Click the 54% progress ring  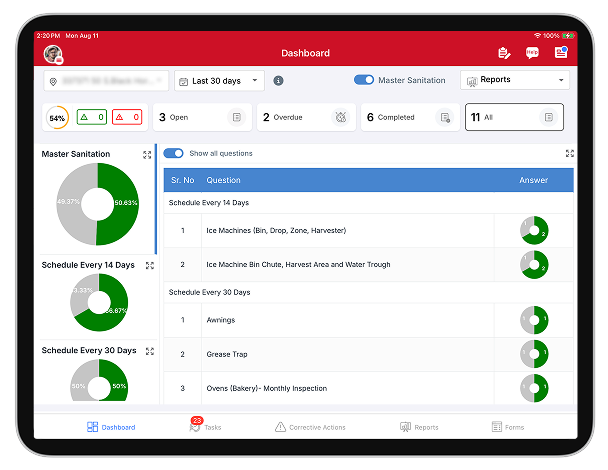58,118
